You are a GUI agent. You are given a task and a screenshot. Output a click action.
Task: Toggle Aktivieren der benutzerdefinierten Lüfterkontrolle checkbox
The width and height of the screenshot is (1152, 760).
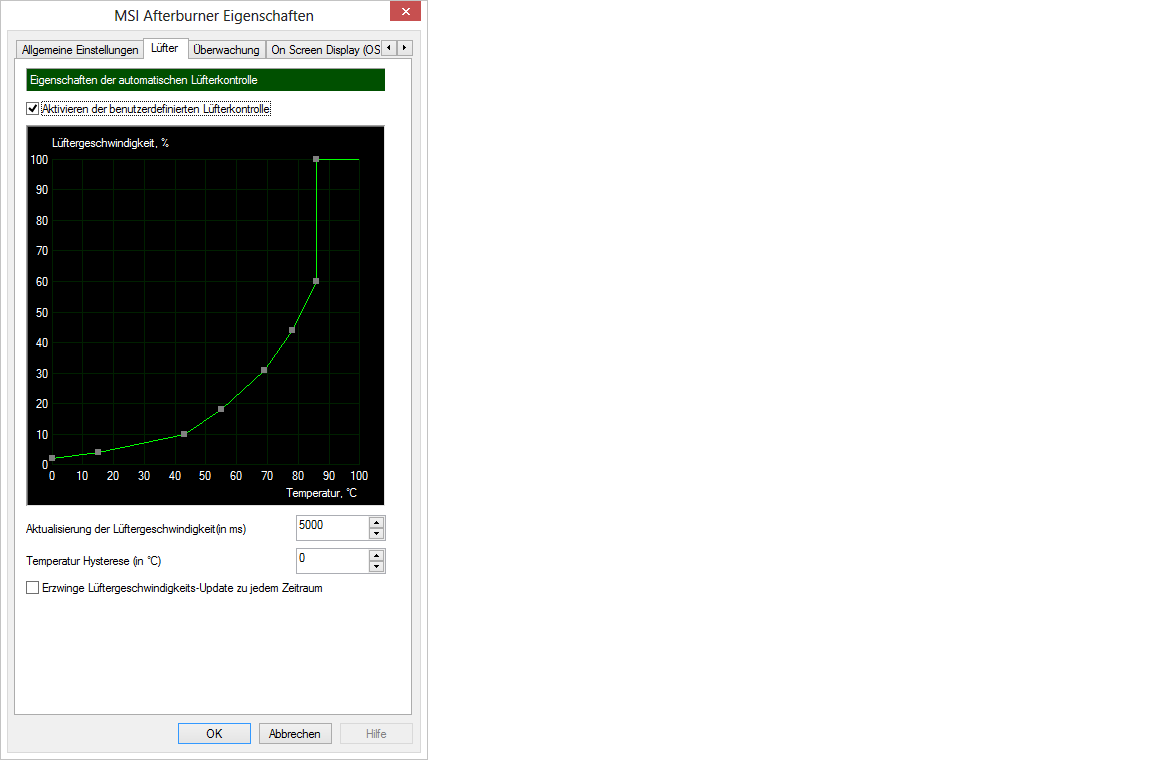click(32, 109)
